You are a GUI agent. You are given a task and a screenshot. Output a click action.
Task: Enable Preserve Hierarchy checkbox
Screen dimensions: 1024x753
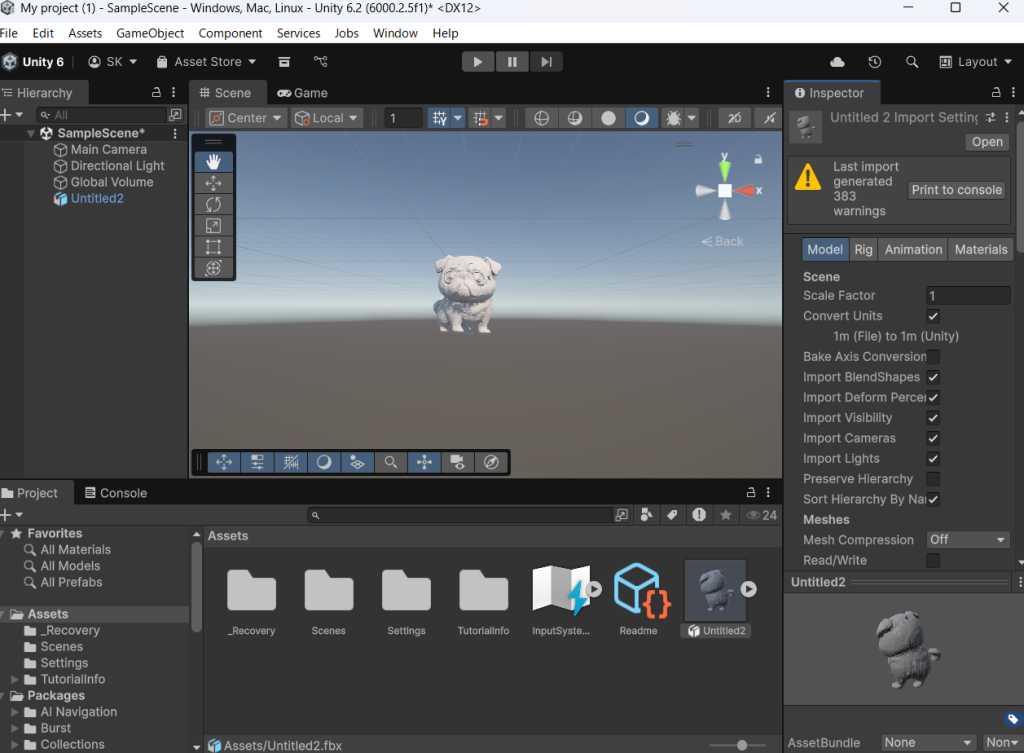(x=933, y=479)
